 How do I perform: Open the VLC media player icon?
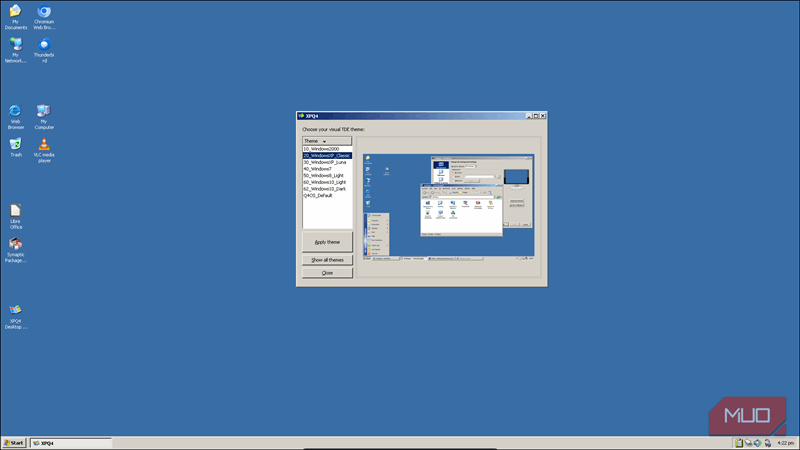[44, 144]
